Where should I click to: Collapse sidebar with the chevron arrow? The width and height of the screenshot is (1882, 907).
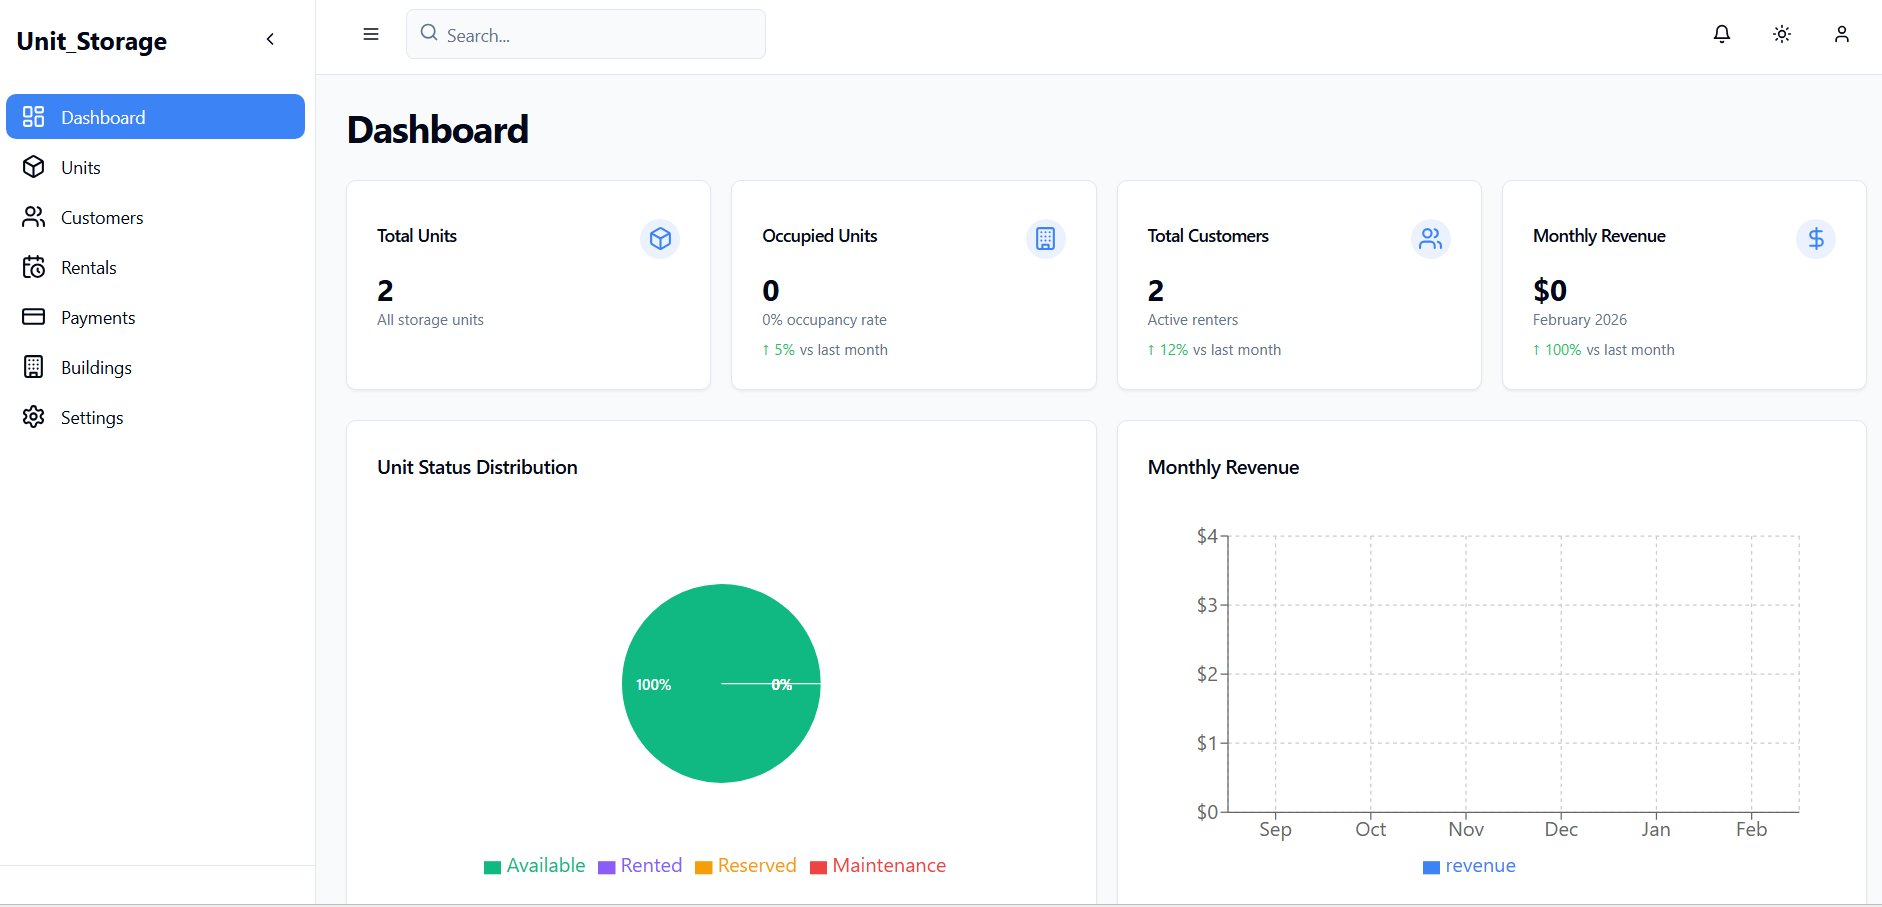270,39
